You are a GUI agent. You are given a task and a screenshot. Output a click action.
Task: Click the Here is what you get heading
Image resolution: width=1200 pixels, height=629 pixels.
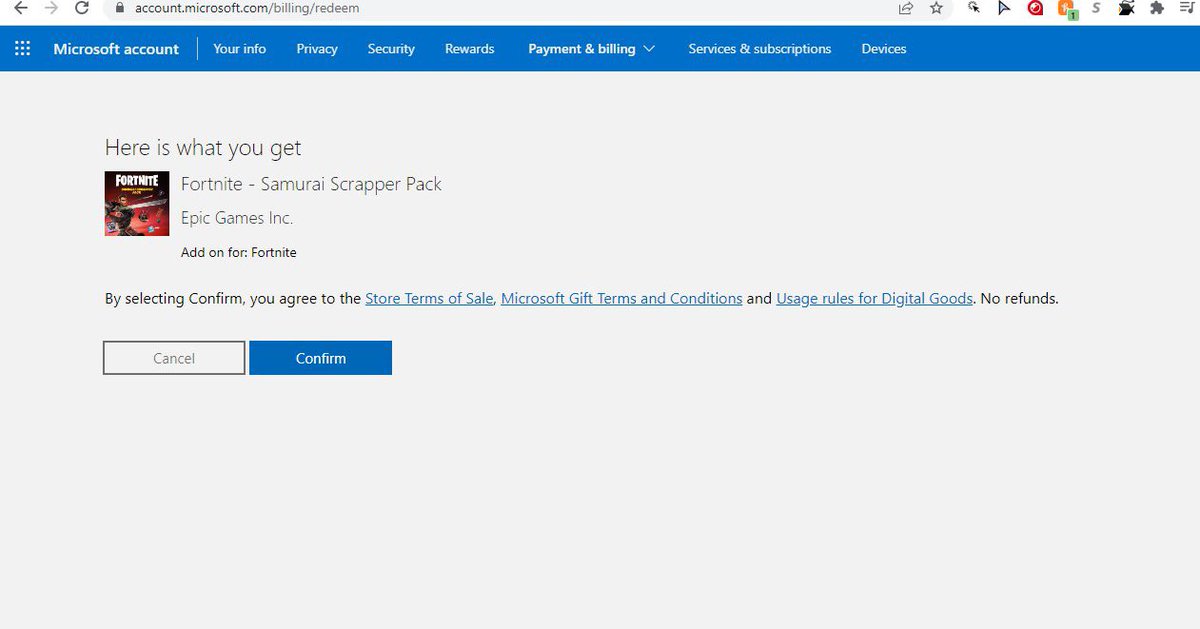pyautogui.click(x=203, y=148)
